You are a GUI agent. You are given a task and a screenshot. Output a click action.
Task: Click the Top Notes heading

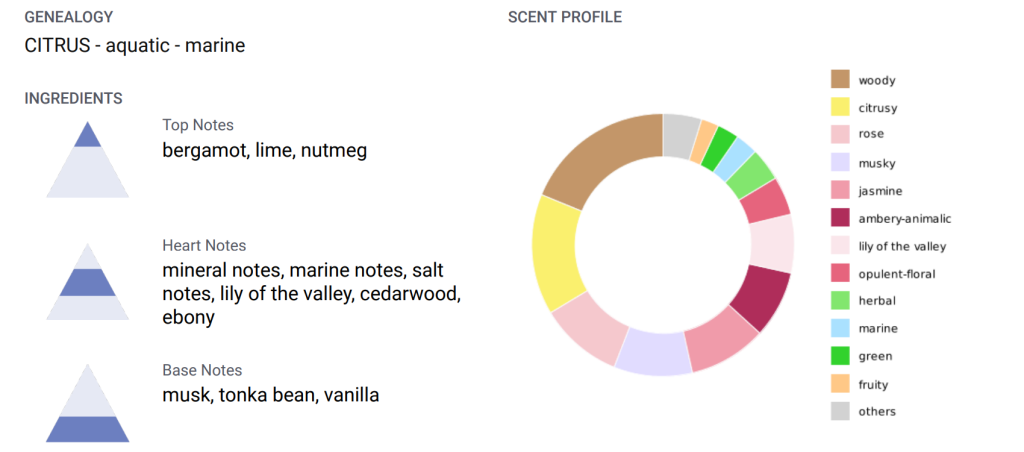coord(198,125)
